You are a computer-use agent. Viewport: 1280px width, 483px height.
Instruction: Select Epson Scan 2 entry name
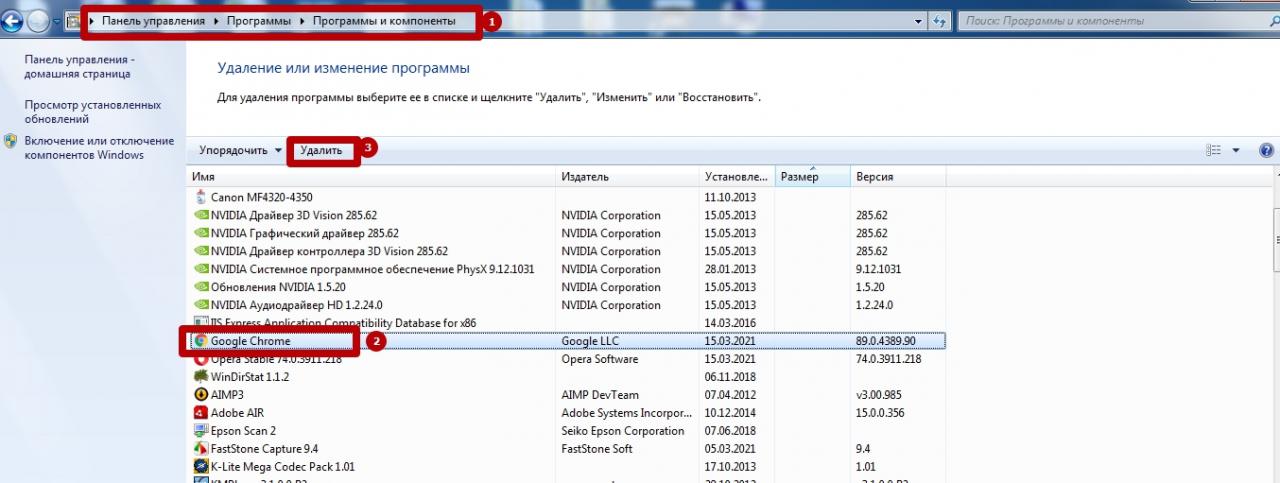(243, 431)
